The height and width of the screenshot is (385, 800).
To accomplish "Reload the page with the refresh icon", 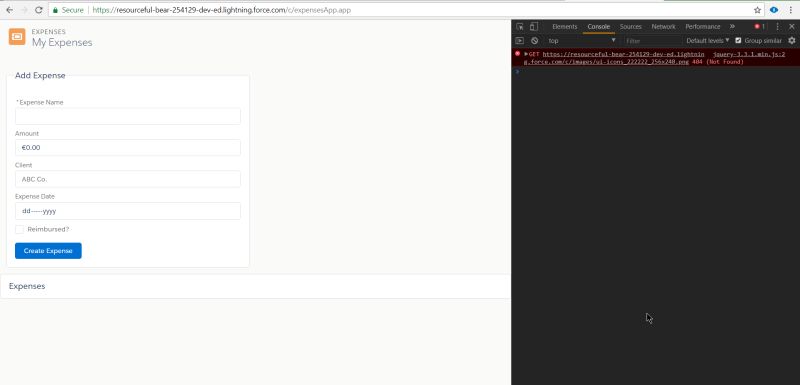I will coord(39,10).
